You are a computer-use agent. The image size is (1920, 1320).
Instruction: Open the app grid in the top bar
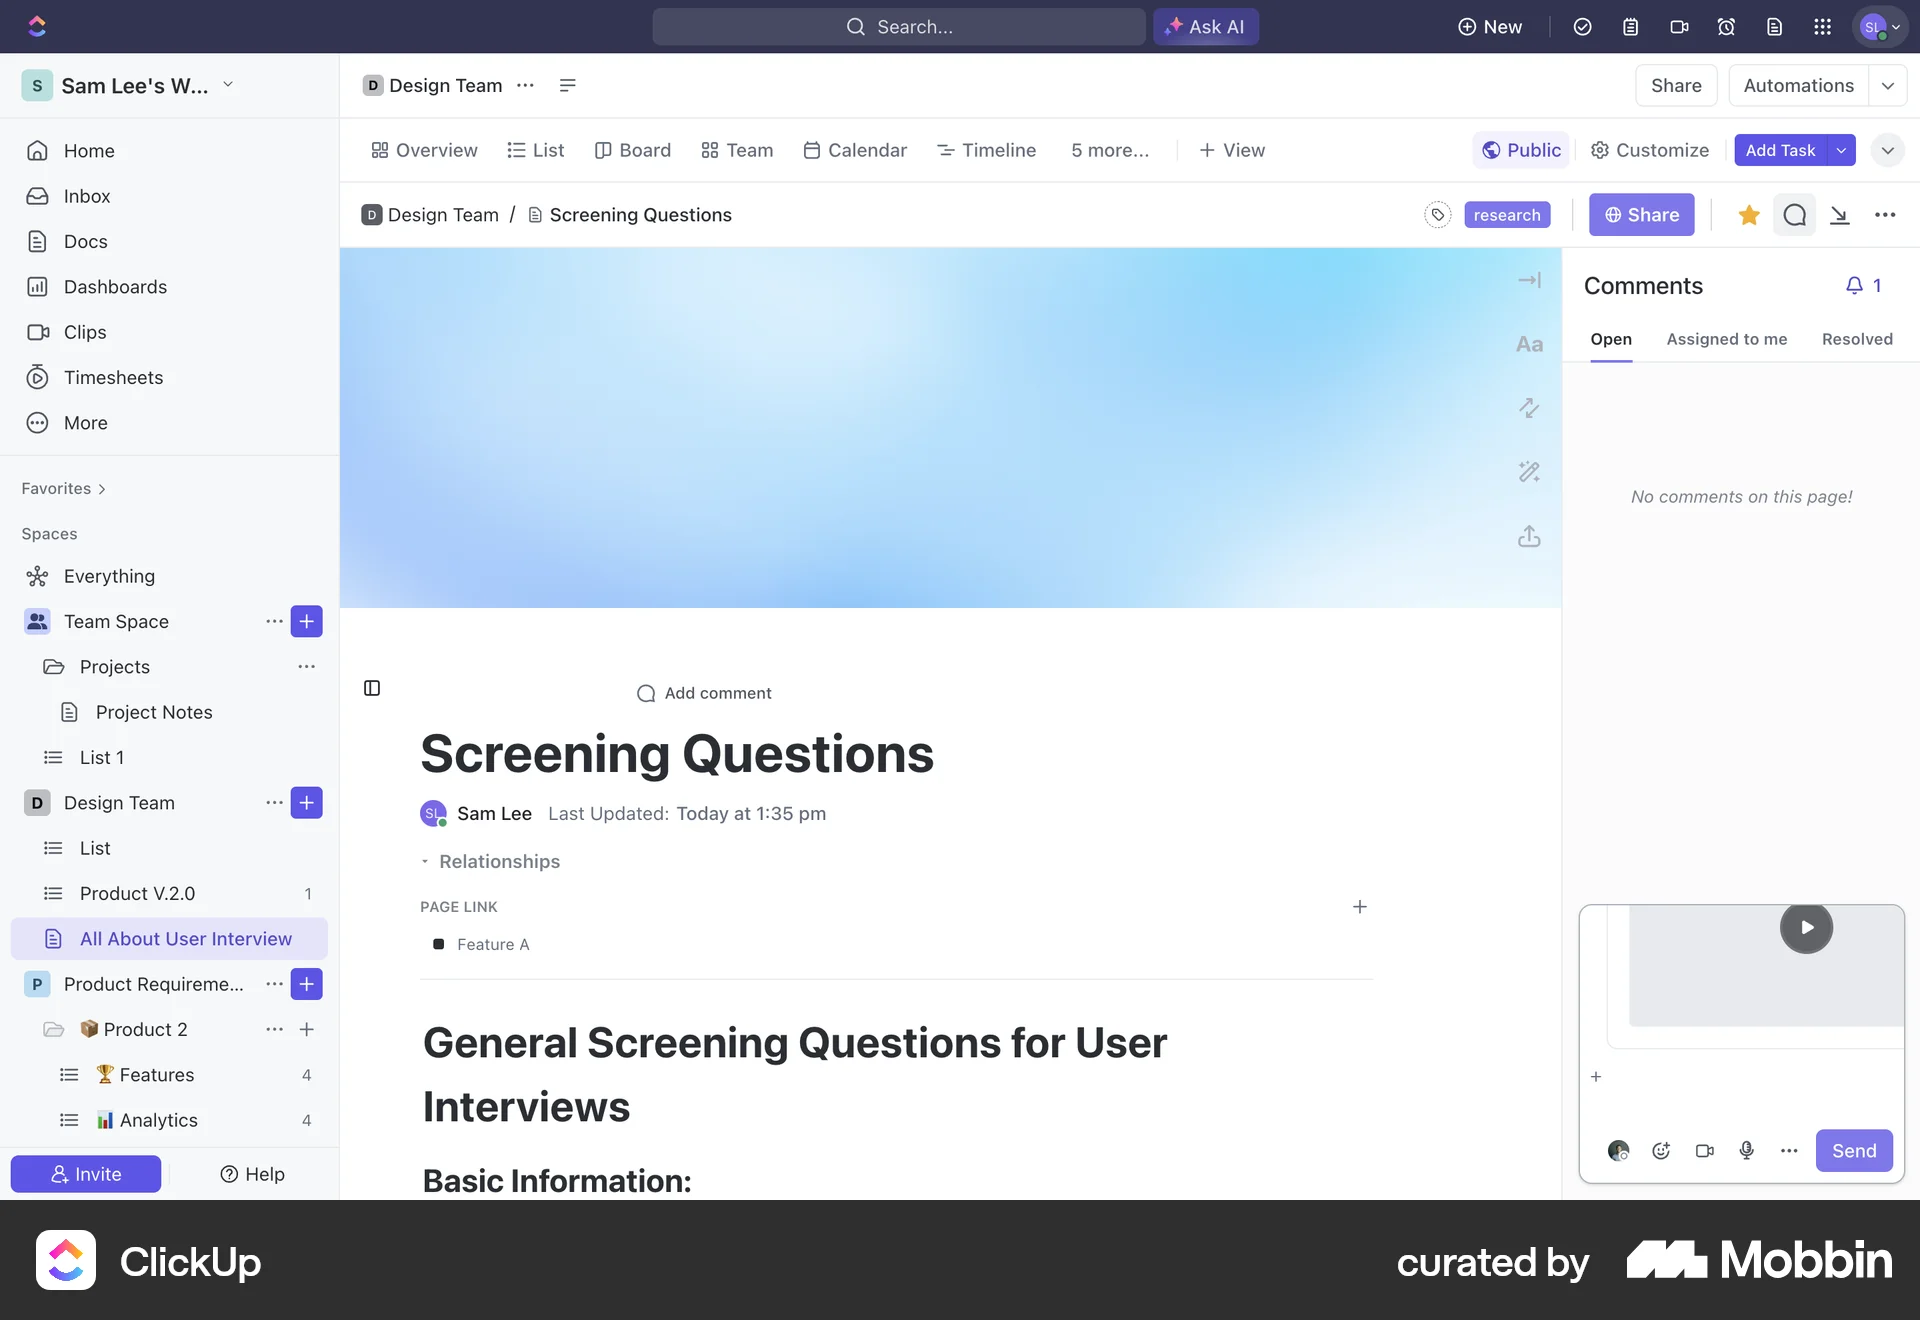coord(1823,27)
